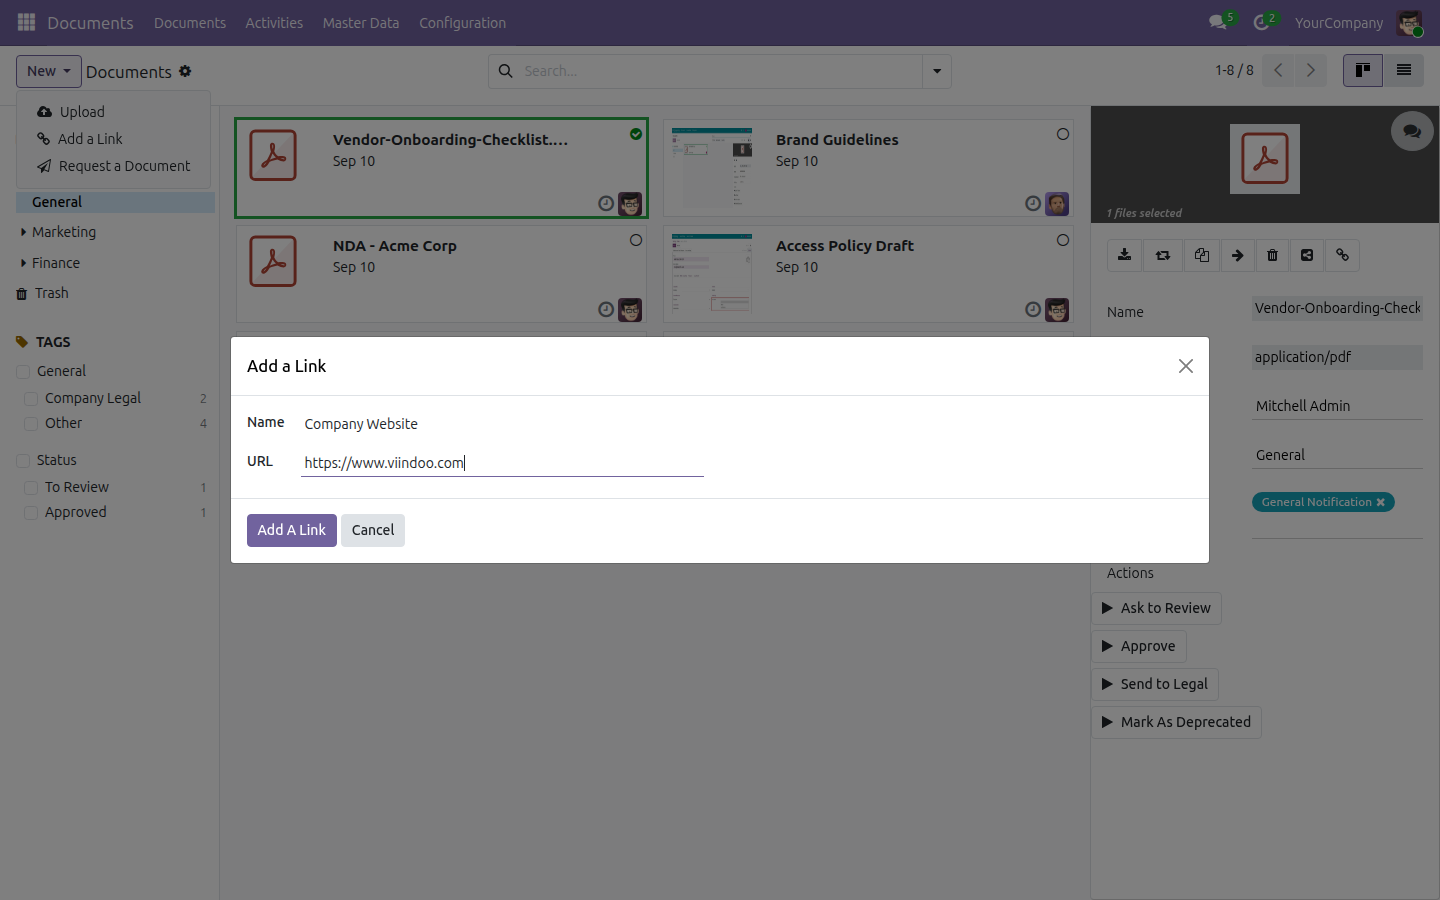Click the move-to-workspace arrow icon
The image size is (1440, 900).
tap(1237, 255)
